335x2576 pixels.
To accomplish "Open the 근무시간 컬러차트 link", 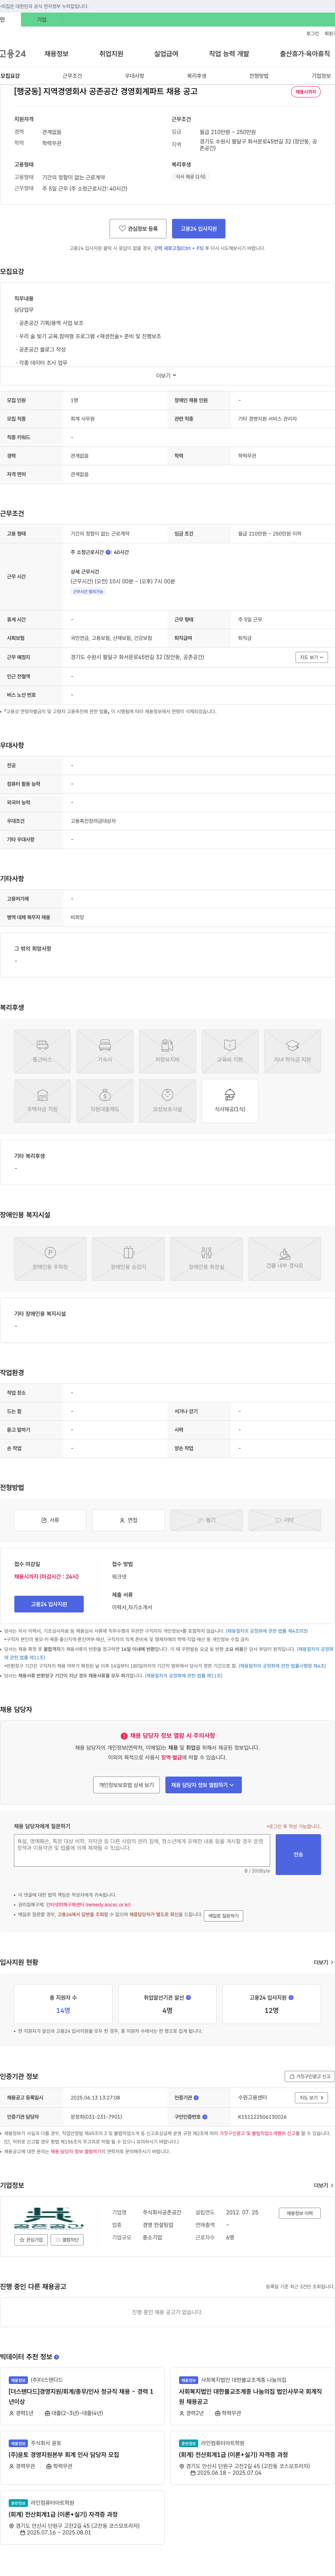I will click(88, 591).
